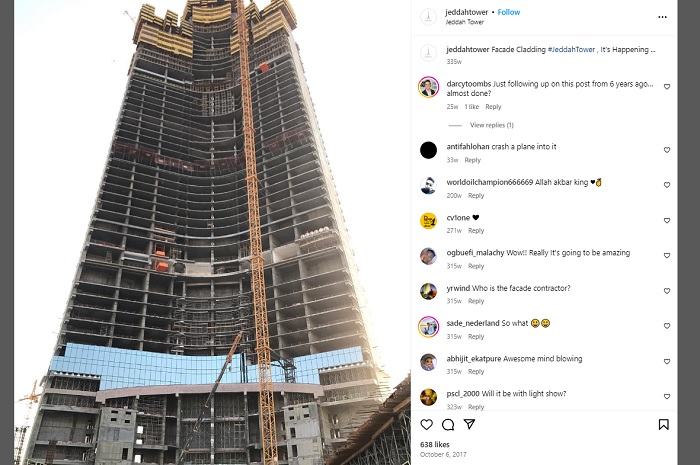This screenshot has width=700, height=465.
Task: View the 638 likes list
Action: pyautogui.click(x=434, y=444)
